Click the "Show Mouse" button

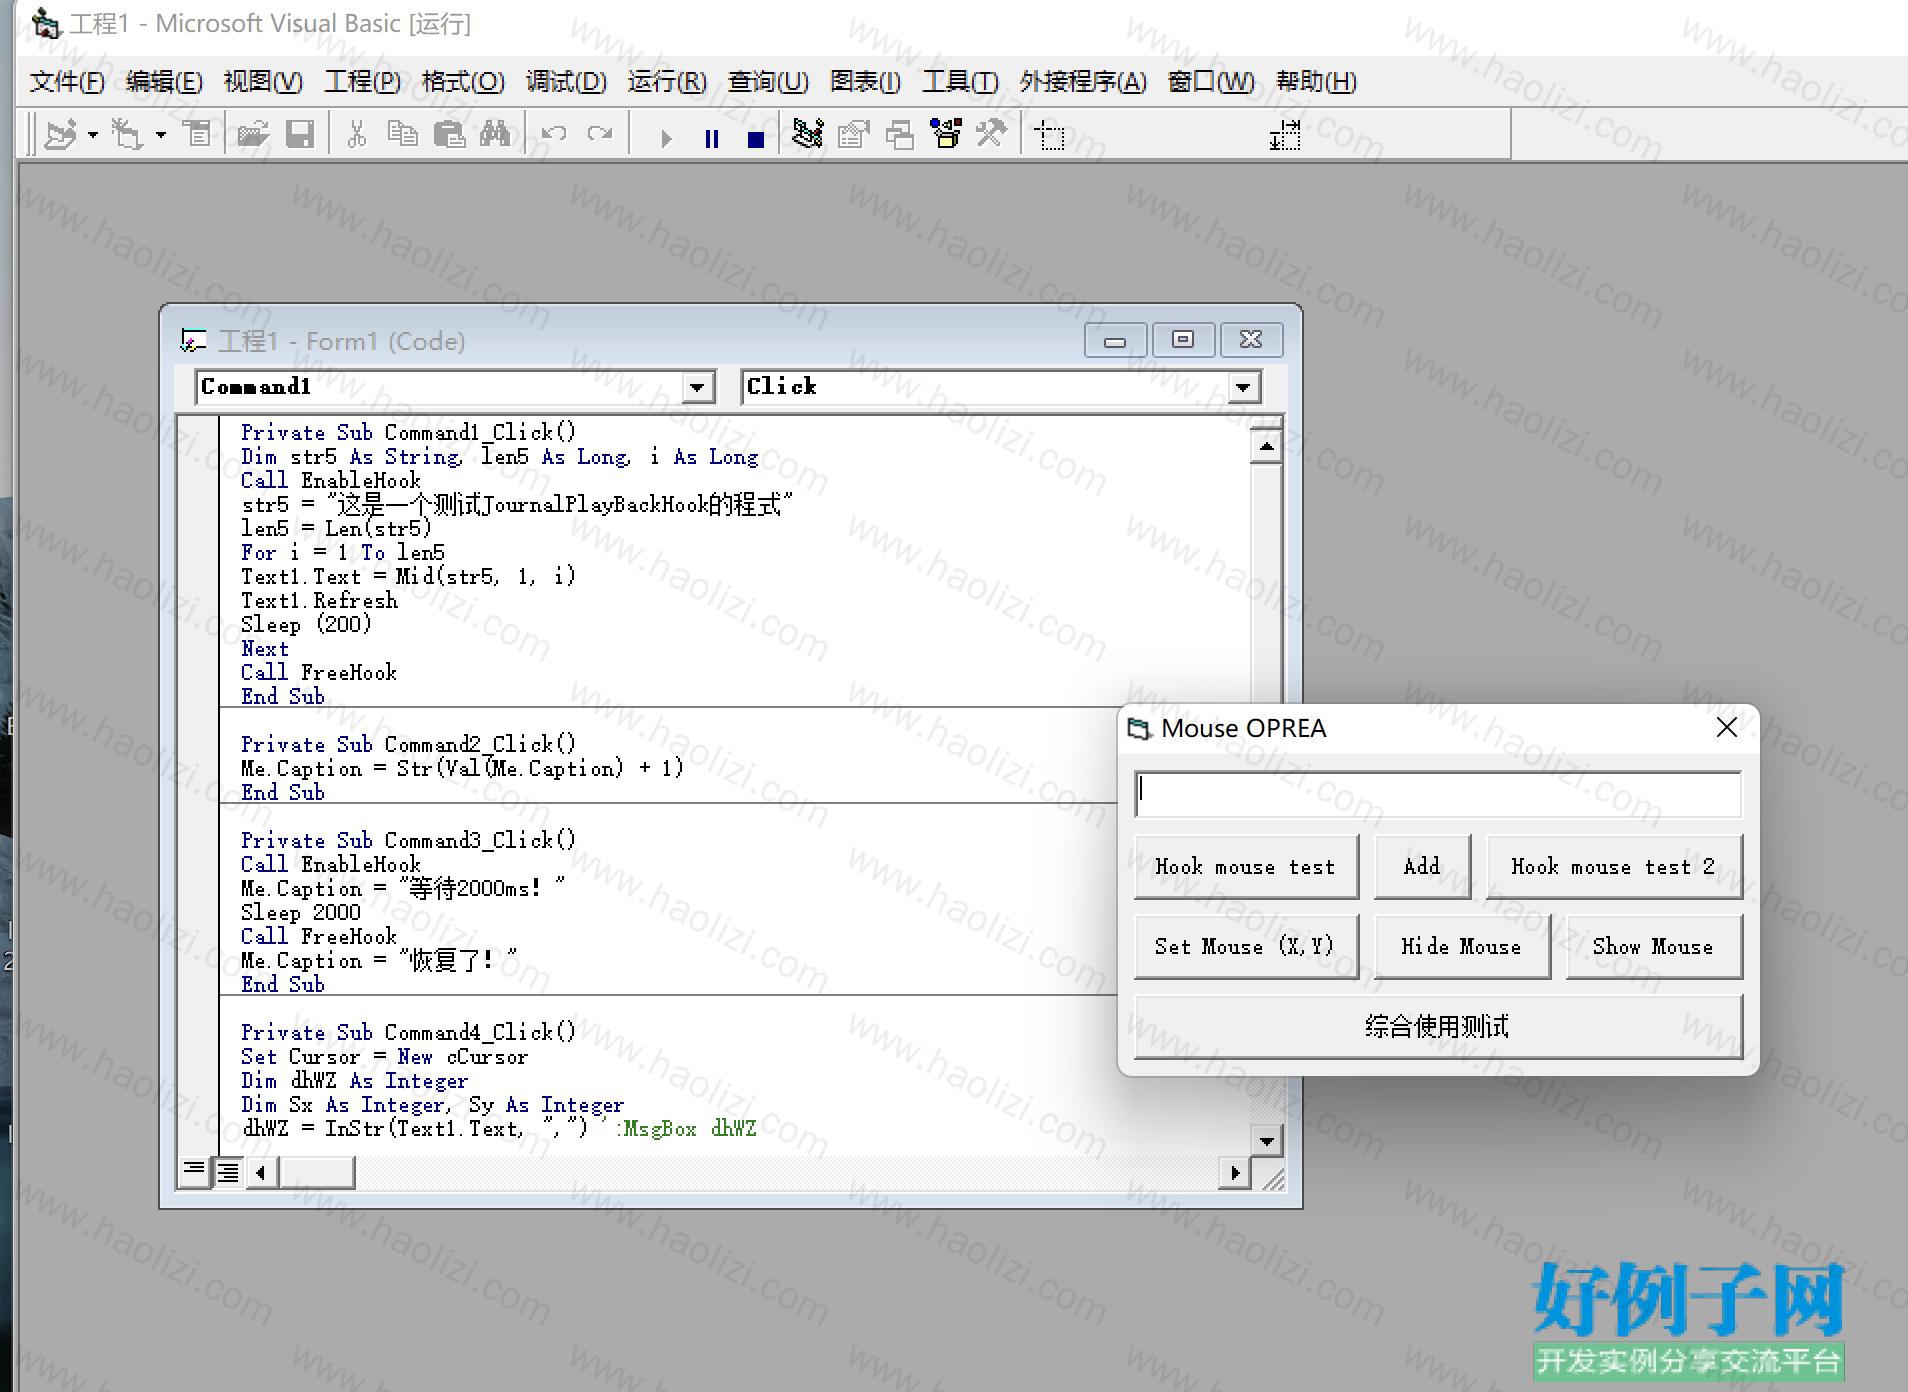click(x=1654, y=947)
